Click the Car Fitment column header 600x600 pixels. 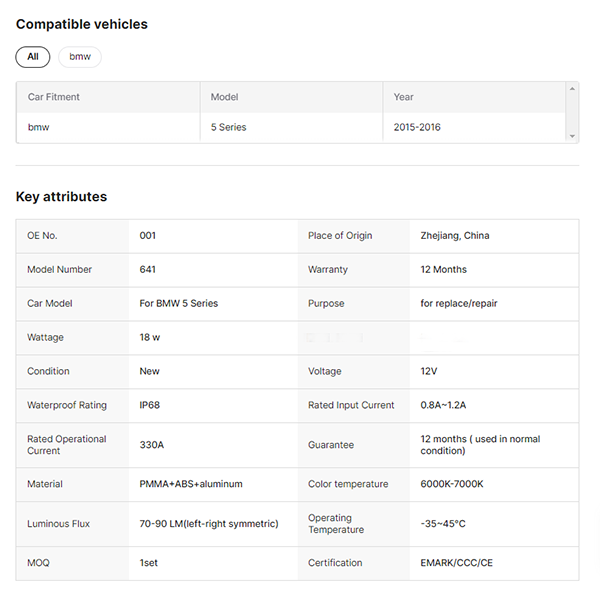pos(54,97)
